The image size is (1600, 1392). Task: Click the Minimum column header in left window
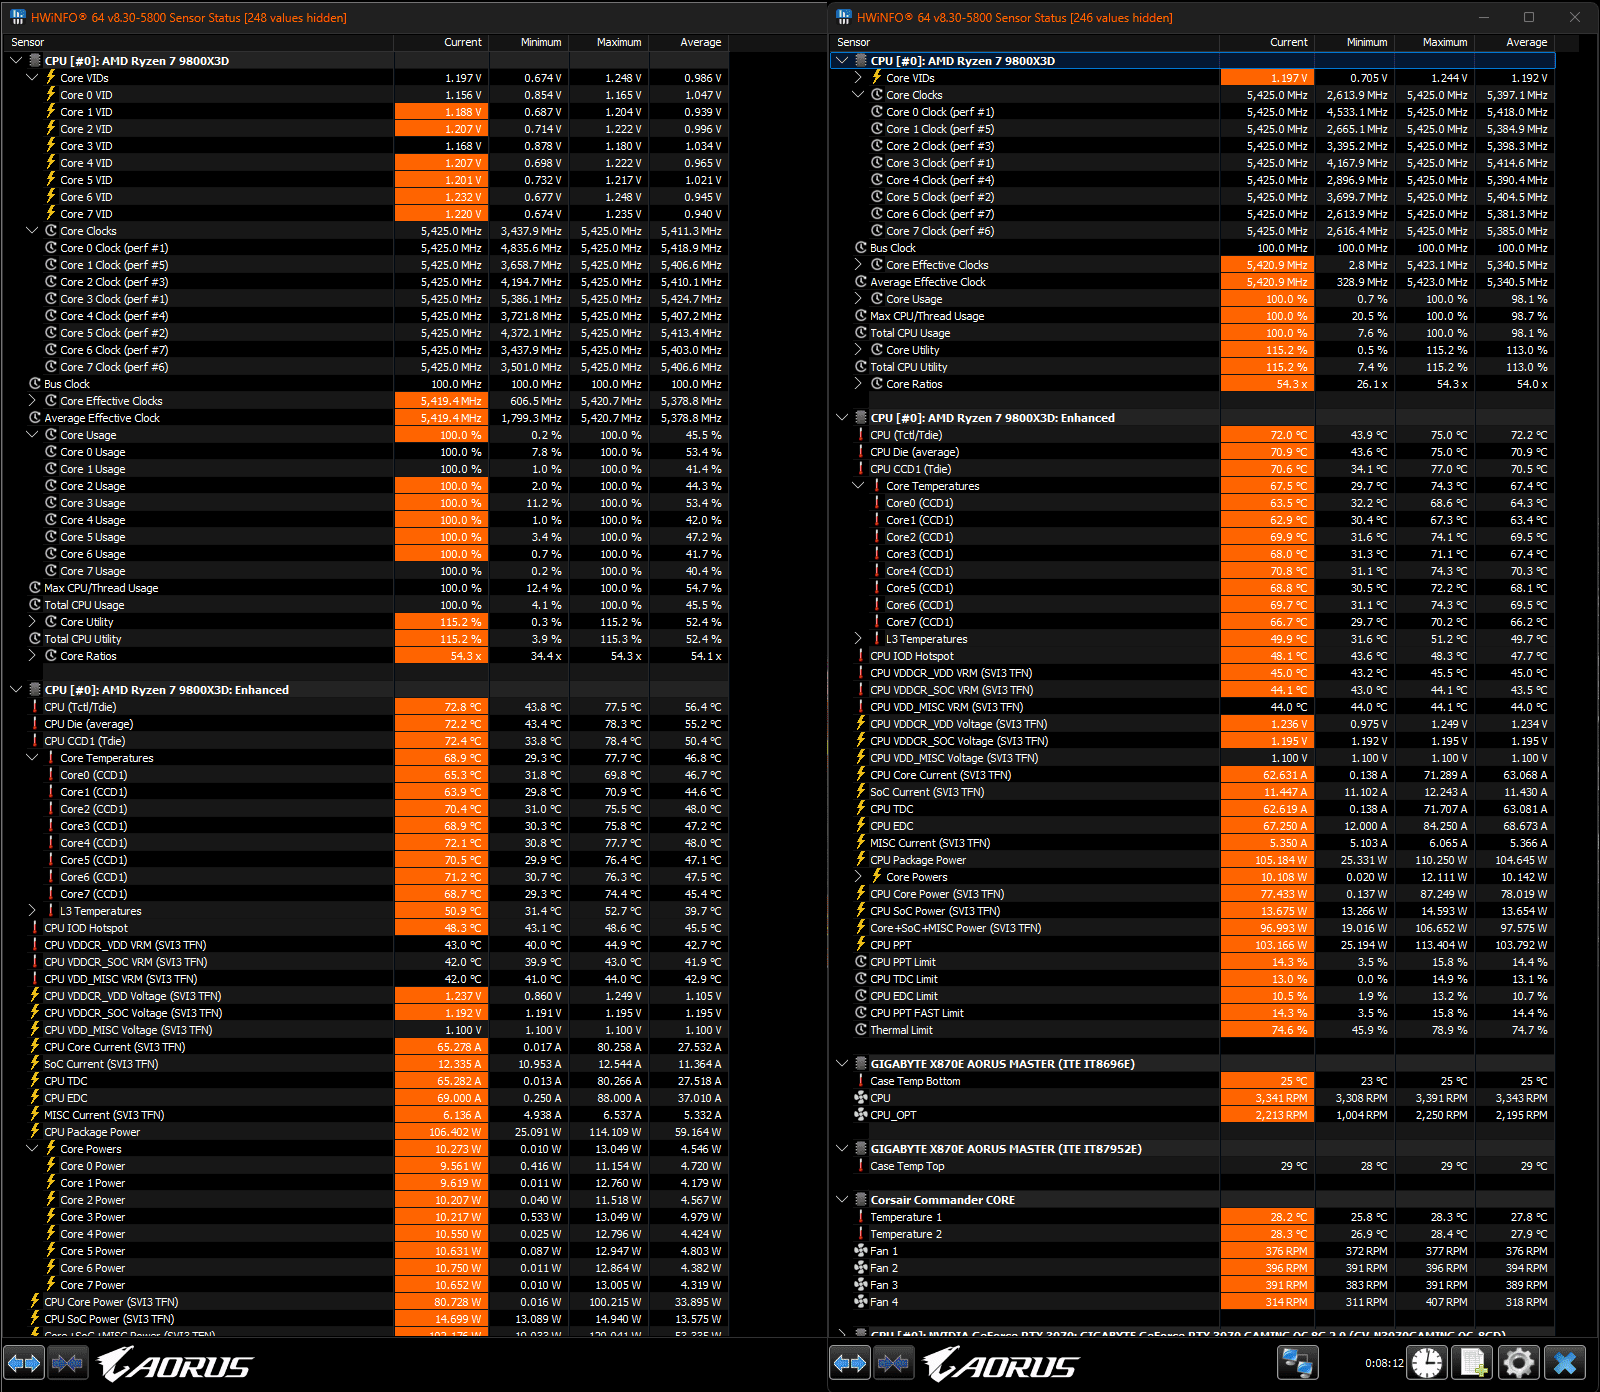(x=529, y=42)
